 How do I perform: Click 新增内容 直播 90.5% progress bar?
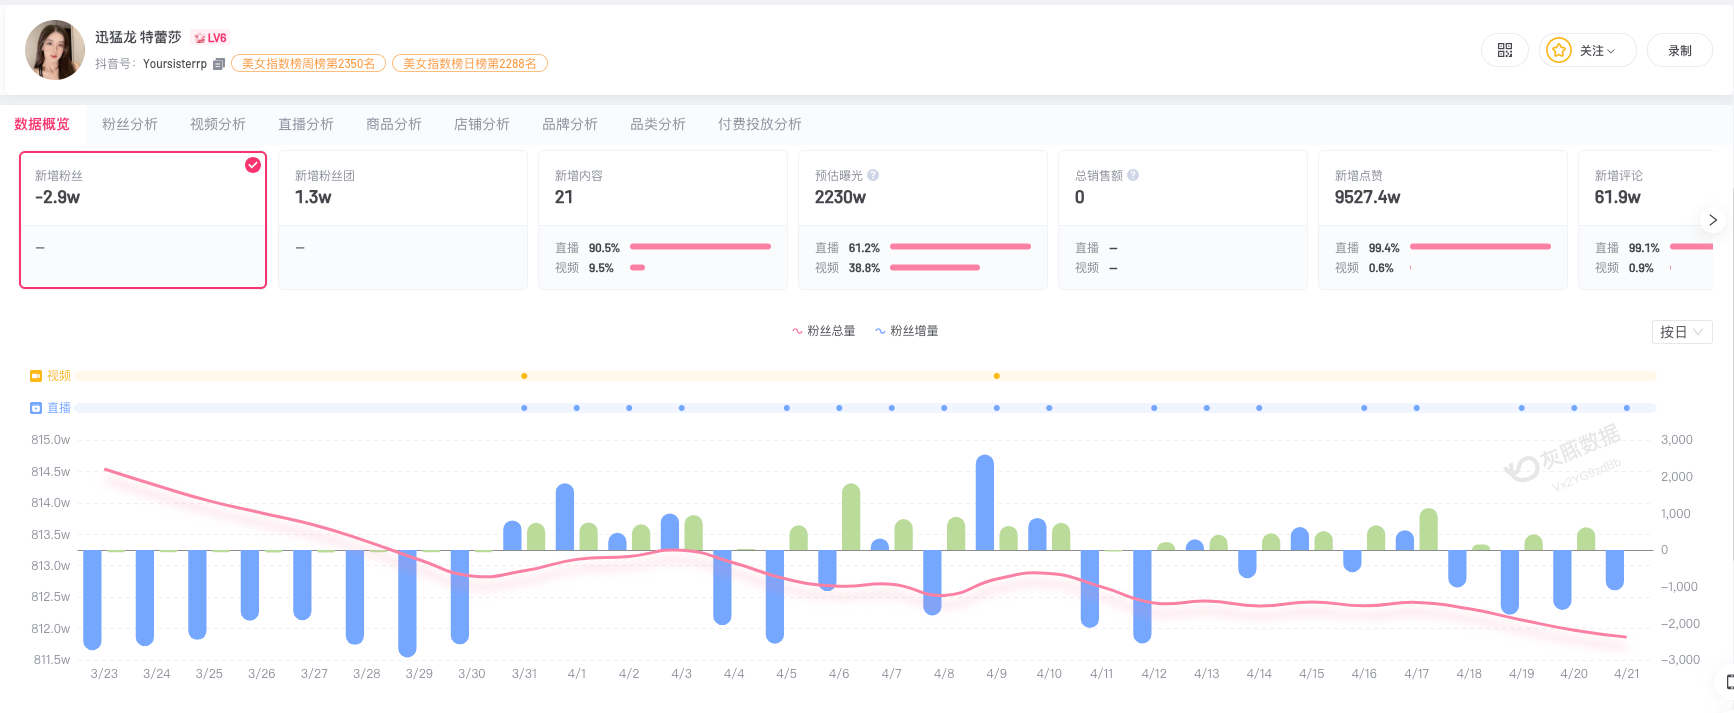(700, 247)
